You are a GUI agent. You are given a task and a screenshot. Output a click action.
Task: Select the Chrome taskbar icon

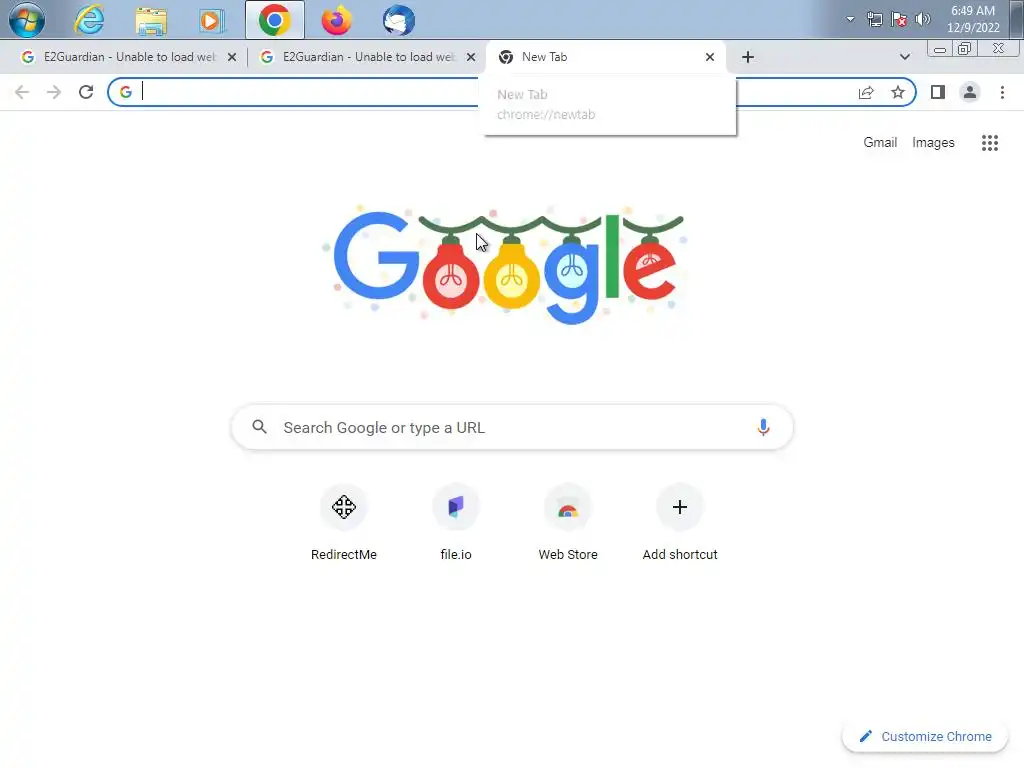pos(274,20)
